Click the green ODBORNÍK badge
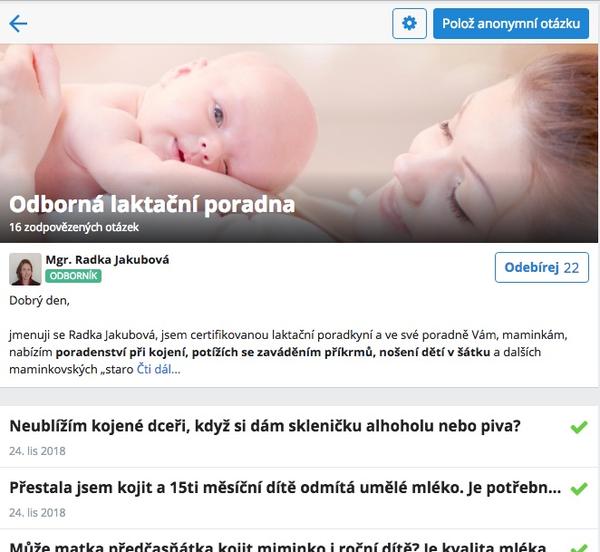Screen dimensions: 600x552 [73, 276]
